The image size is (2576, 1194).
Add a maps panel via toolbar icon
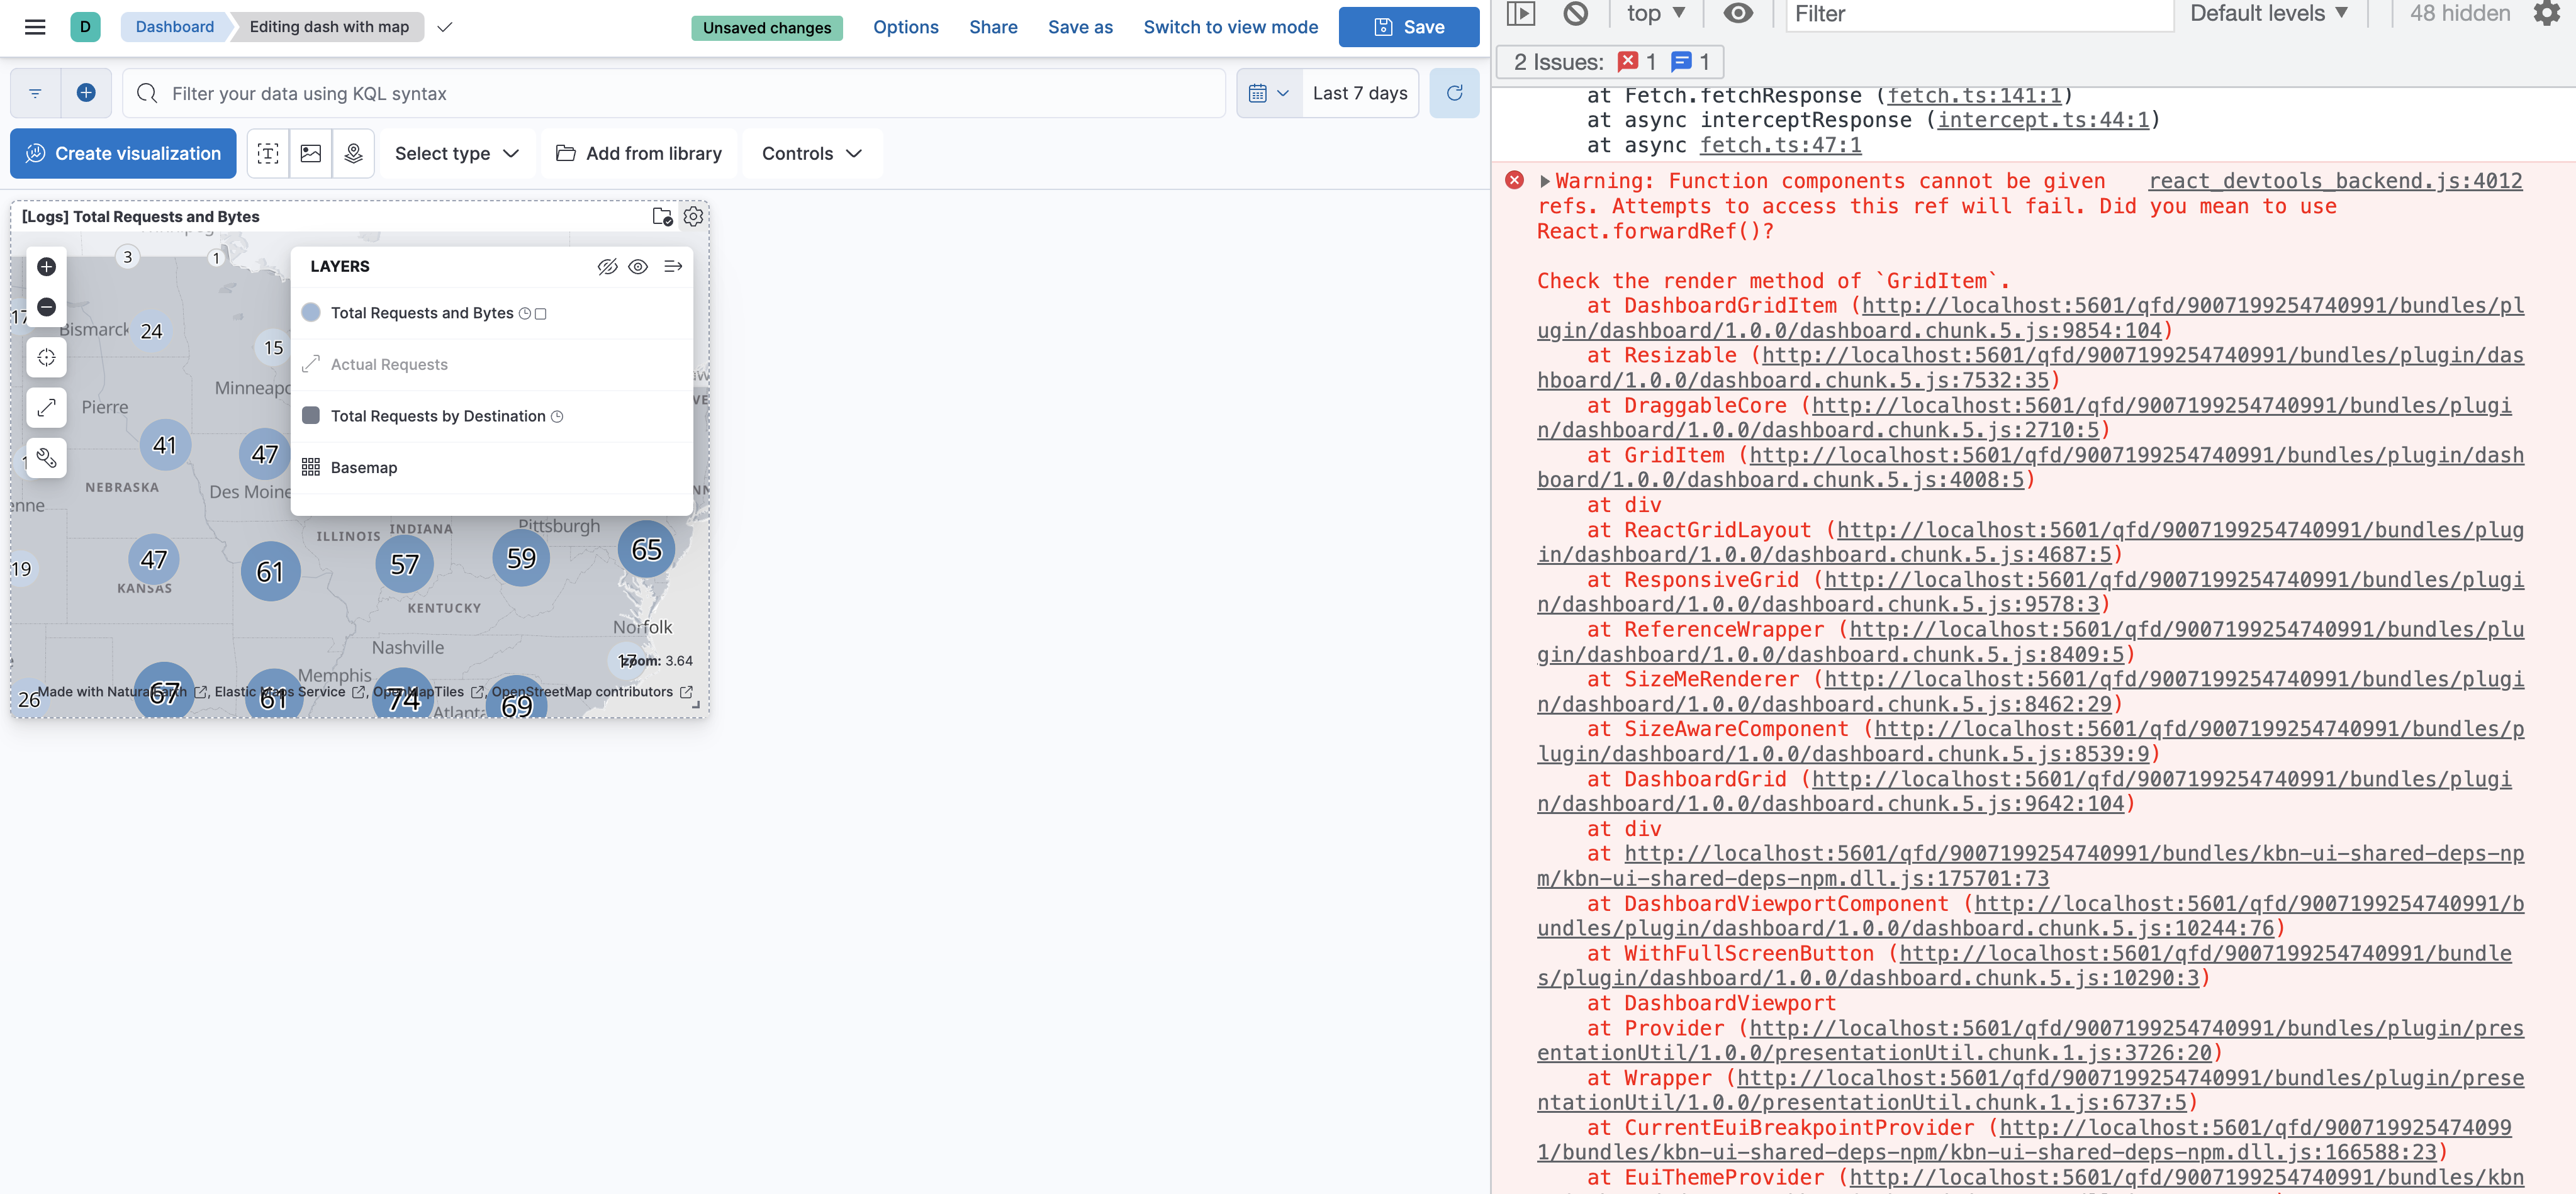pyautogui.click(x=353, y=153)
